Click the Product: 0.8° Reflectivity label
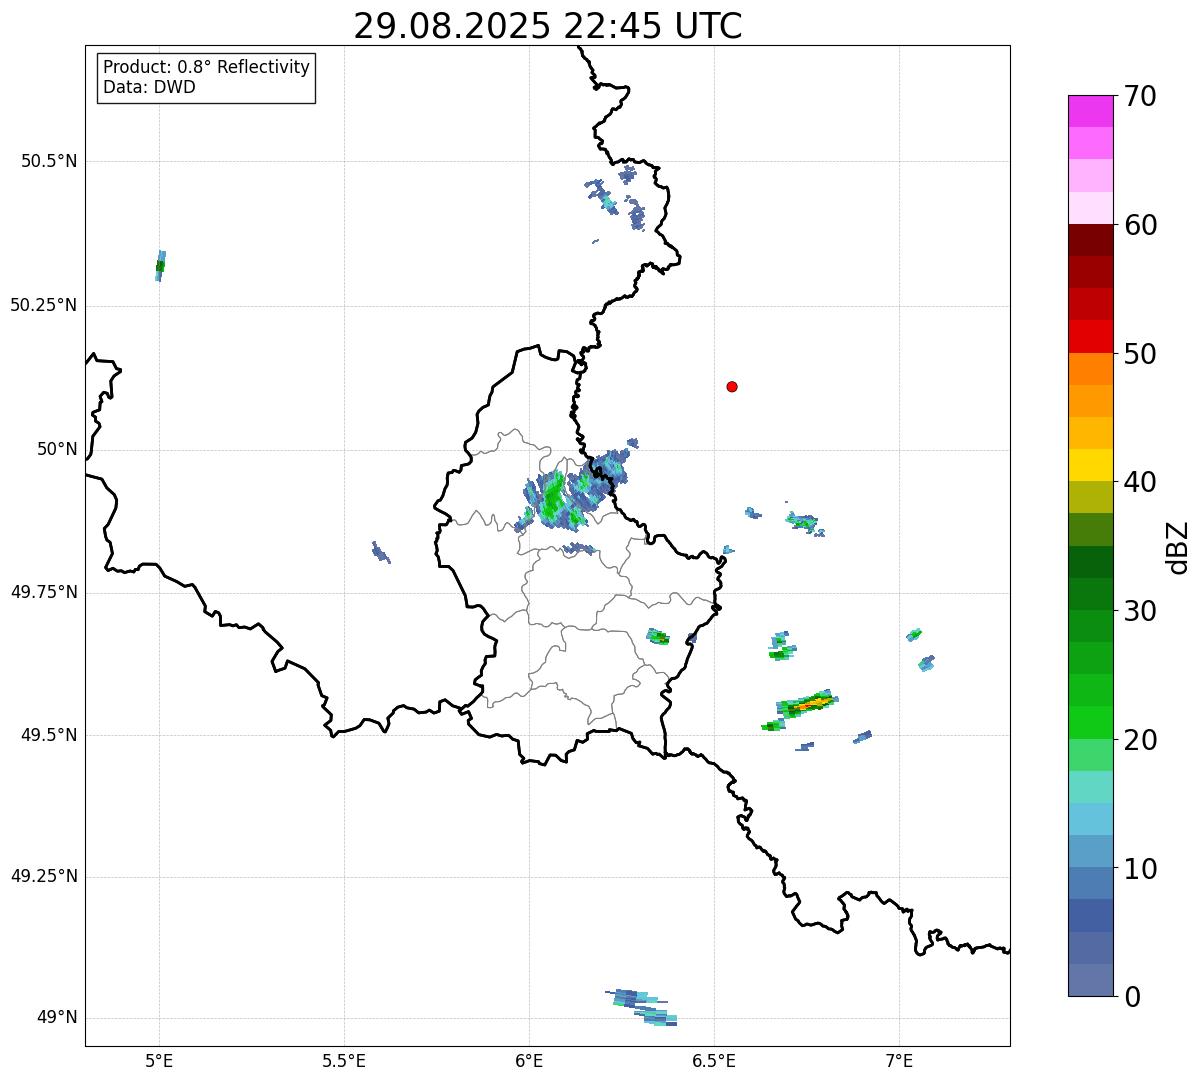Screen dimensions: 1202x1081 tap(207, 67)
